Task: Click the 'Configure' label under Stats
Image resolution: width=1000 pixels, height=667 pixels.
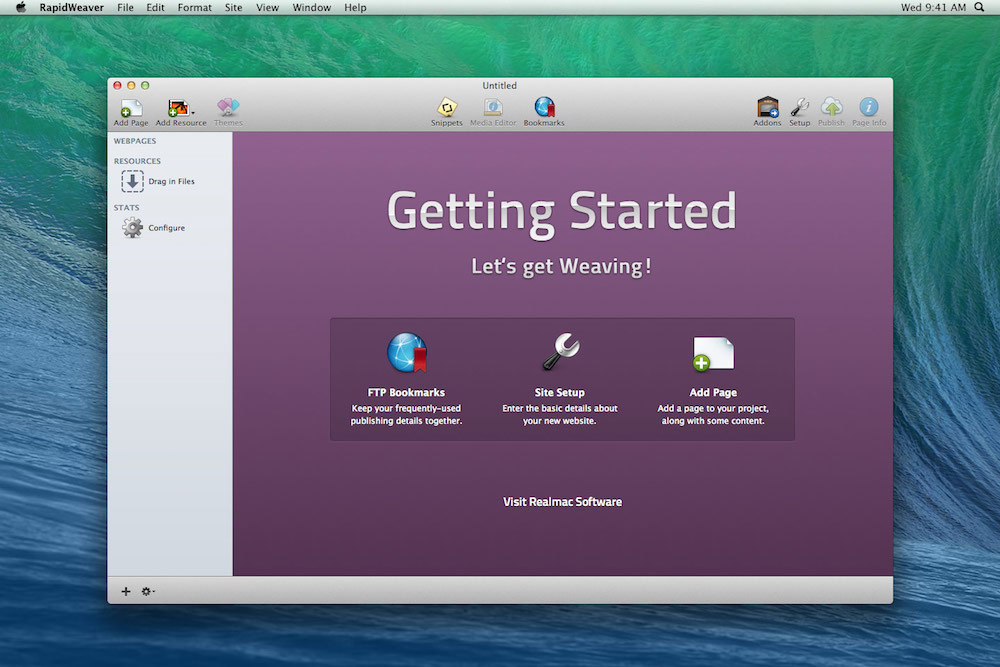Action: coord(166,228)
